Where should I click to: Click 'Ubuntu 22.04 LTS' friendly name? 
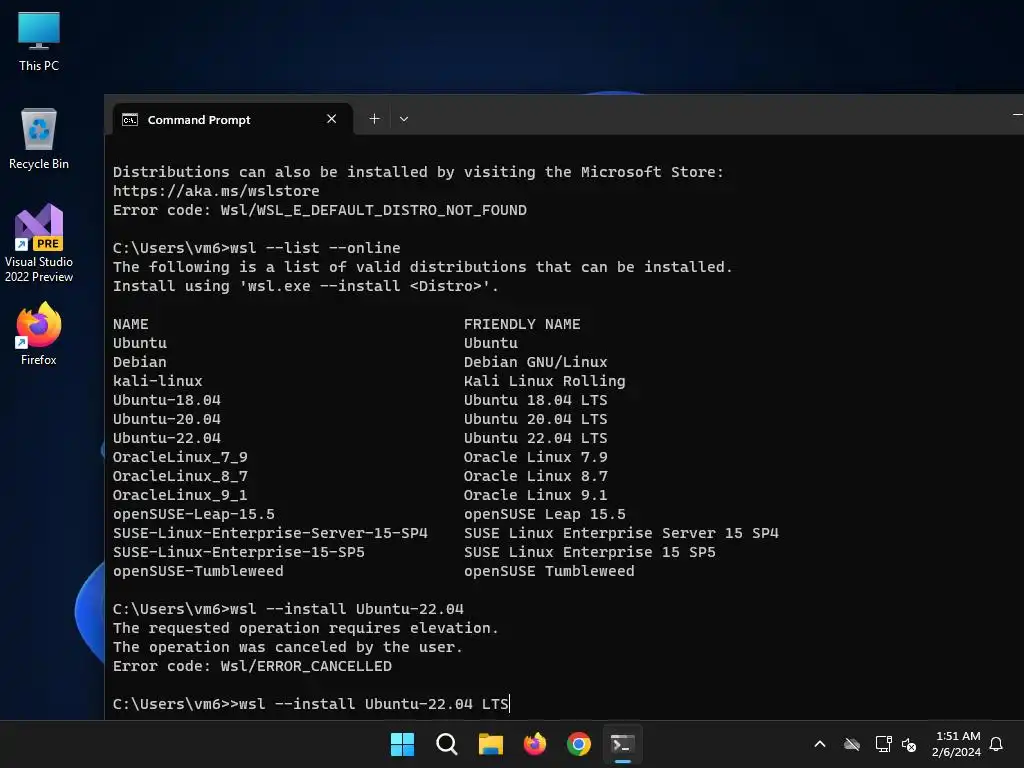536,438
